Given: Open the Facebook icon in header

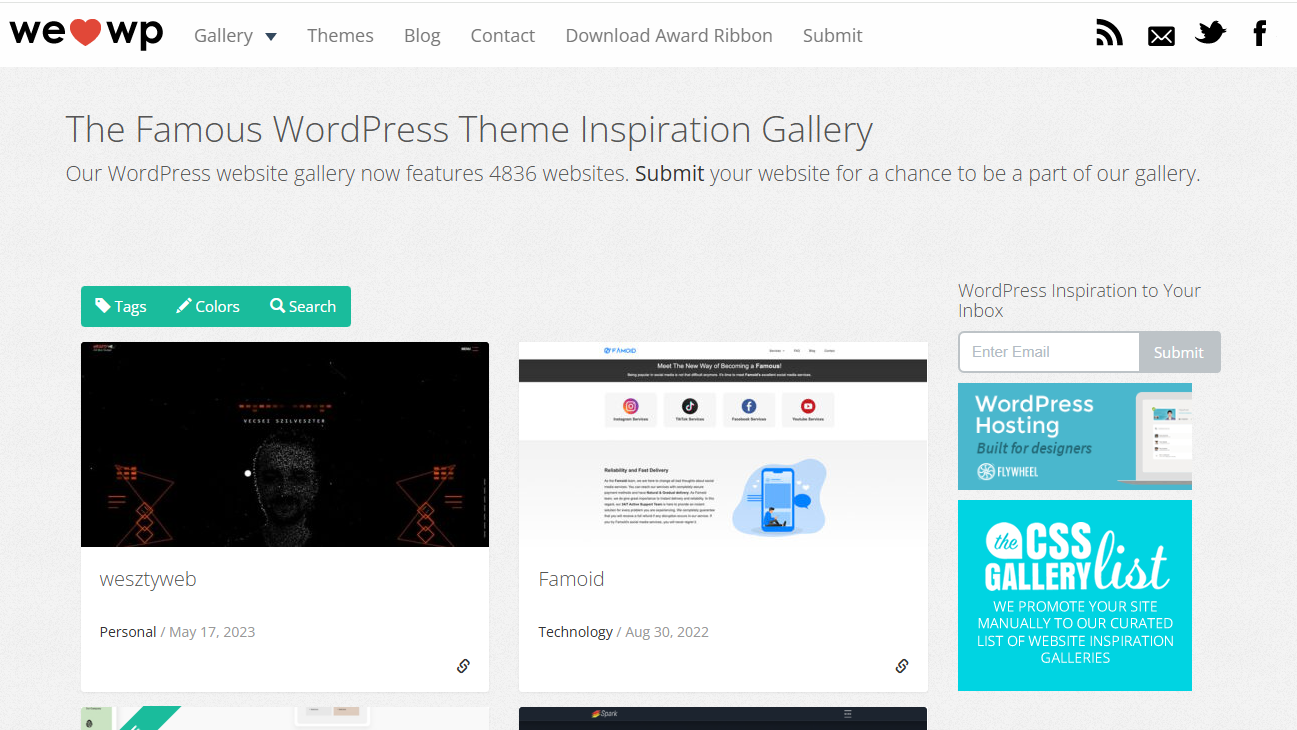Looking at the screenshot, I should click(x=1260, y=34).
